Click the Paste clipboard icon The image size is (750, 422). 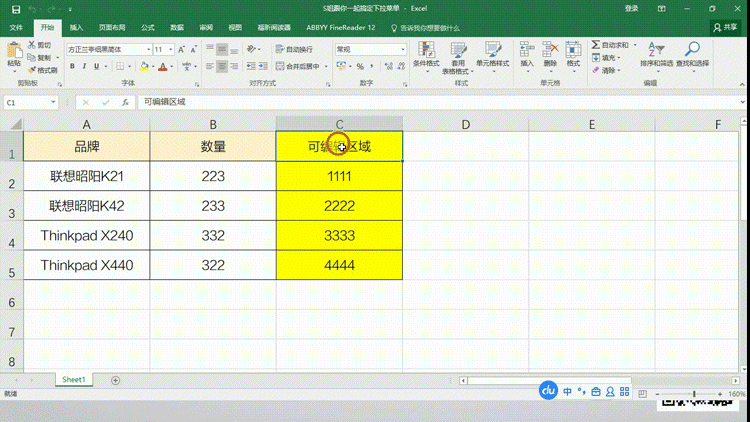(14, 51)
